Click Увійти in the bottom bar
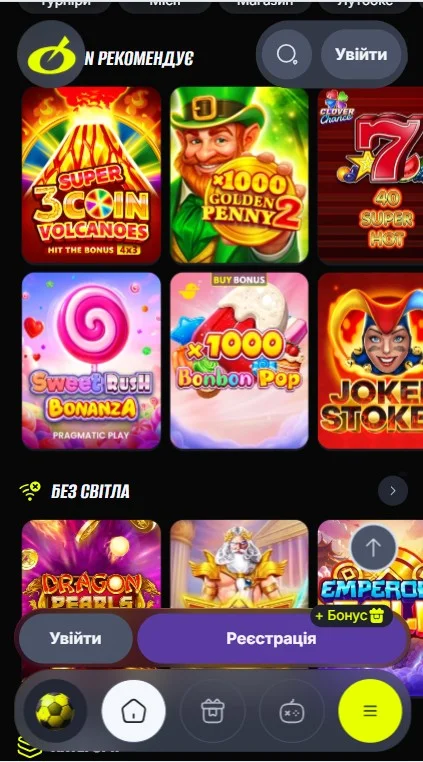The height and width of the screenshot is (762, 423). pyautogui.click(x=75, y=638)
